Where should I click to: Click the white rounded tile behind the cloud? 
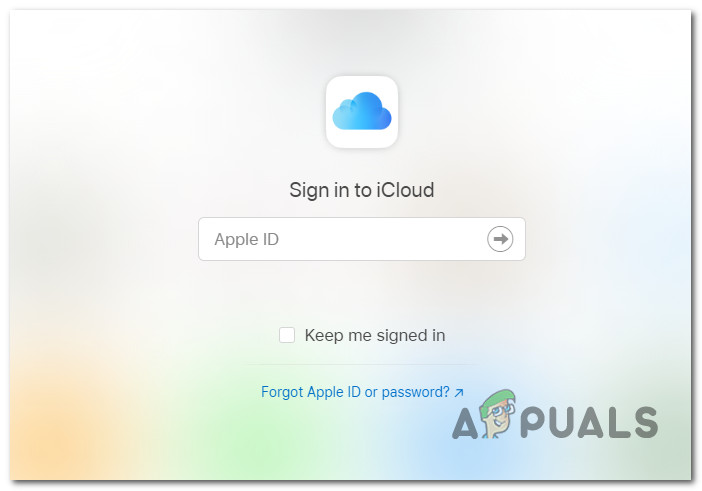click(x=362, y=112)
